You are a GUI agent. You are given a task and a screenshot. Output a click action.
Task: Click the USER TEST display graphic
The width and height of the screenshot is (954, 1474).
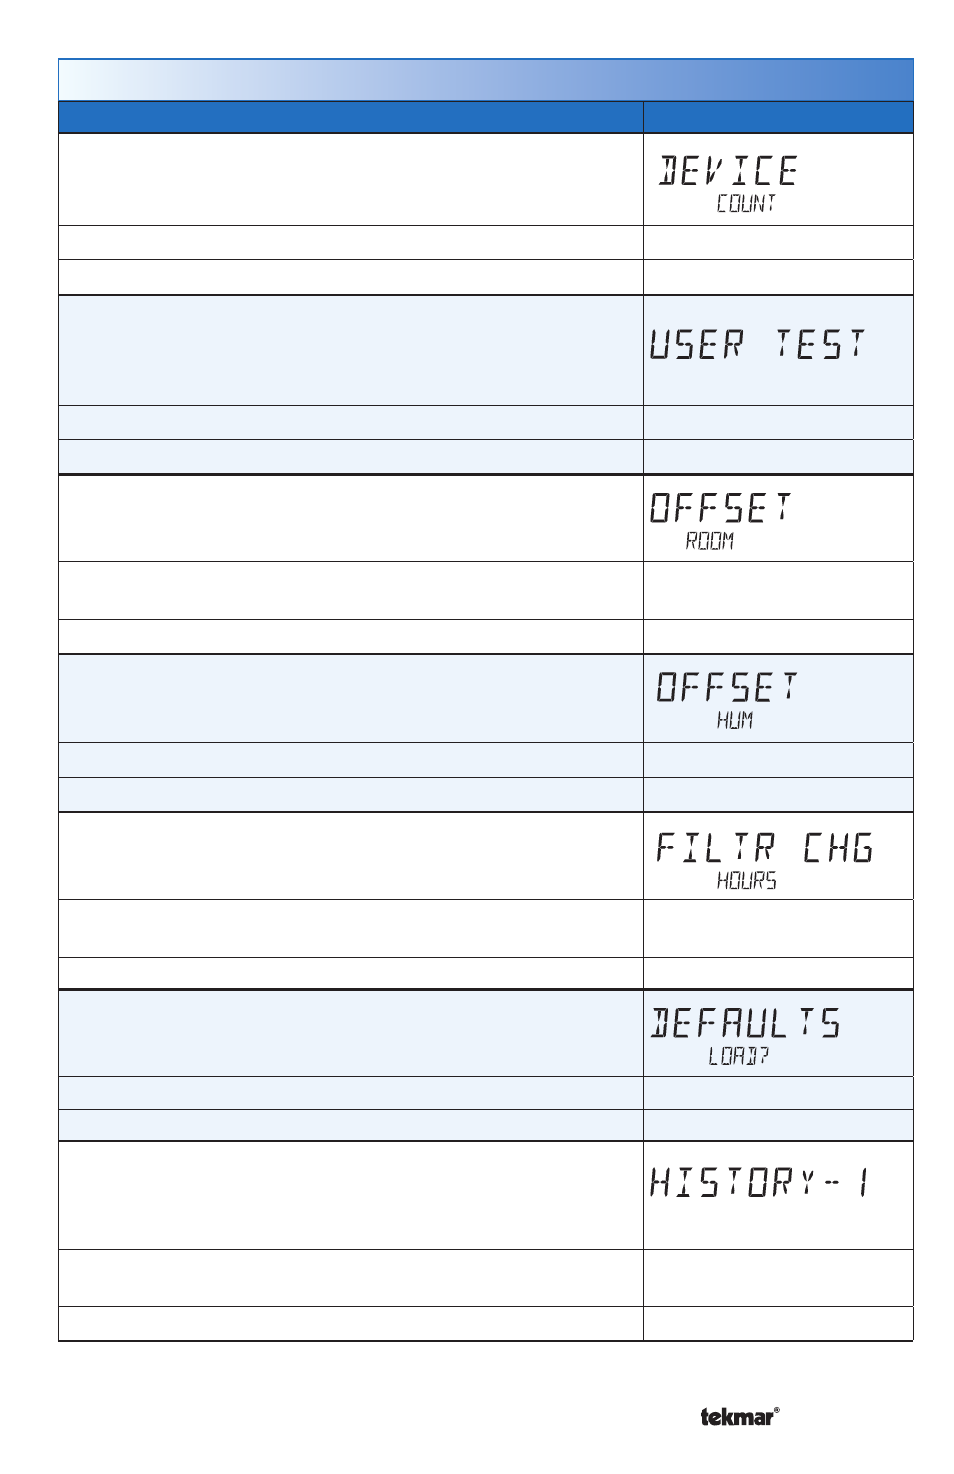757,345
